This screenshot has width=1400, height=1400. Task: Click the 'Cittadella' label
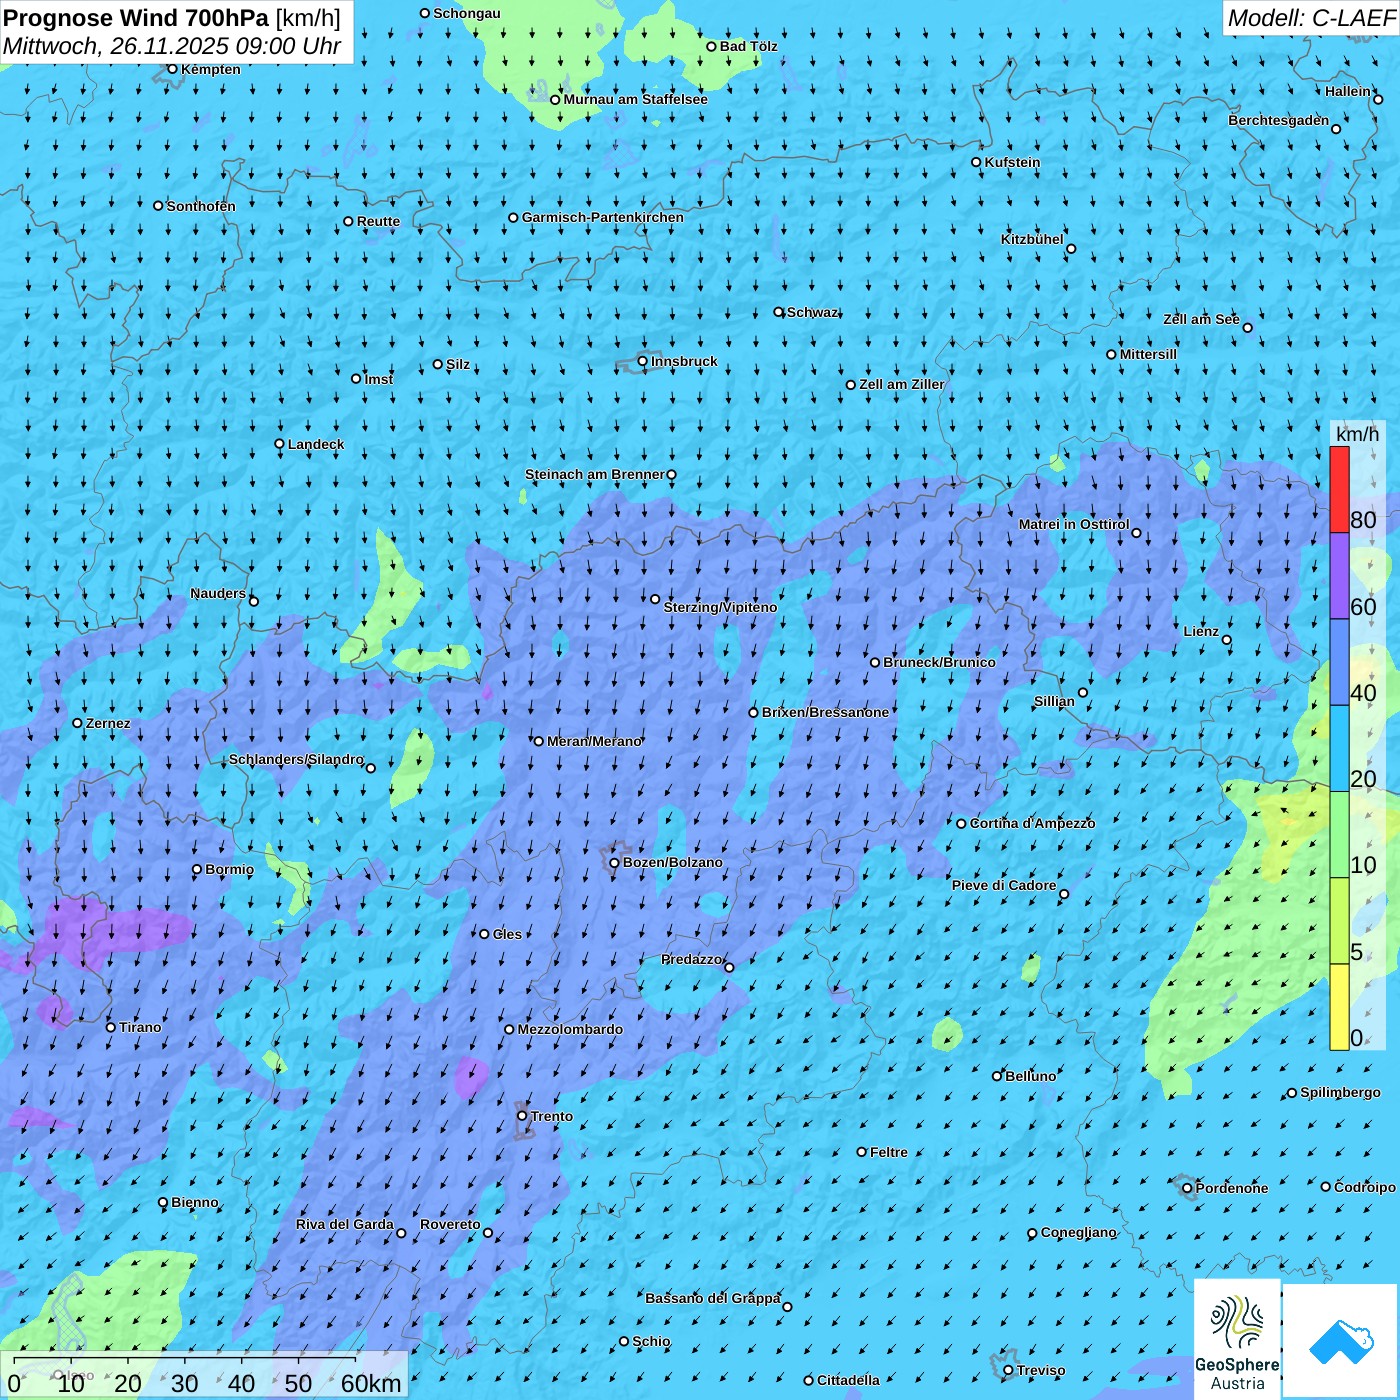[x=848, y=1380]
